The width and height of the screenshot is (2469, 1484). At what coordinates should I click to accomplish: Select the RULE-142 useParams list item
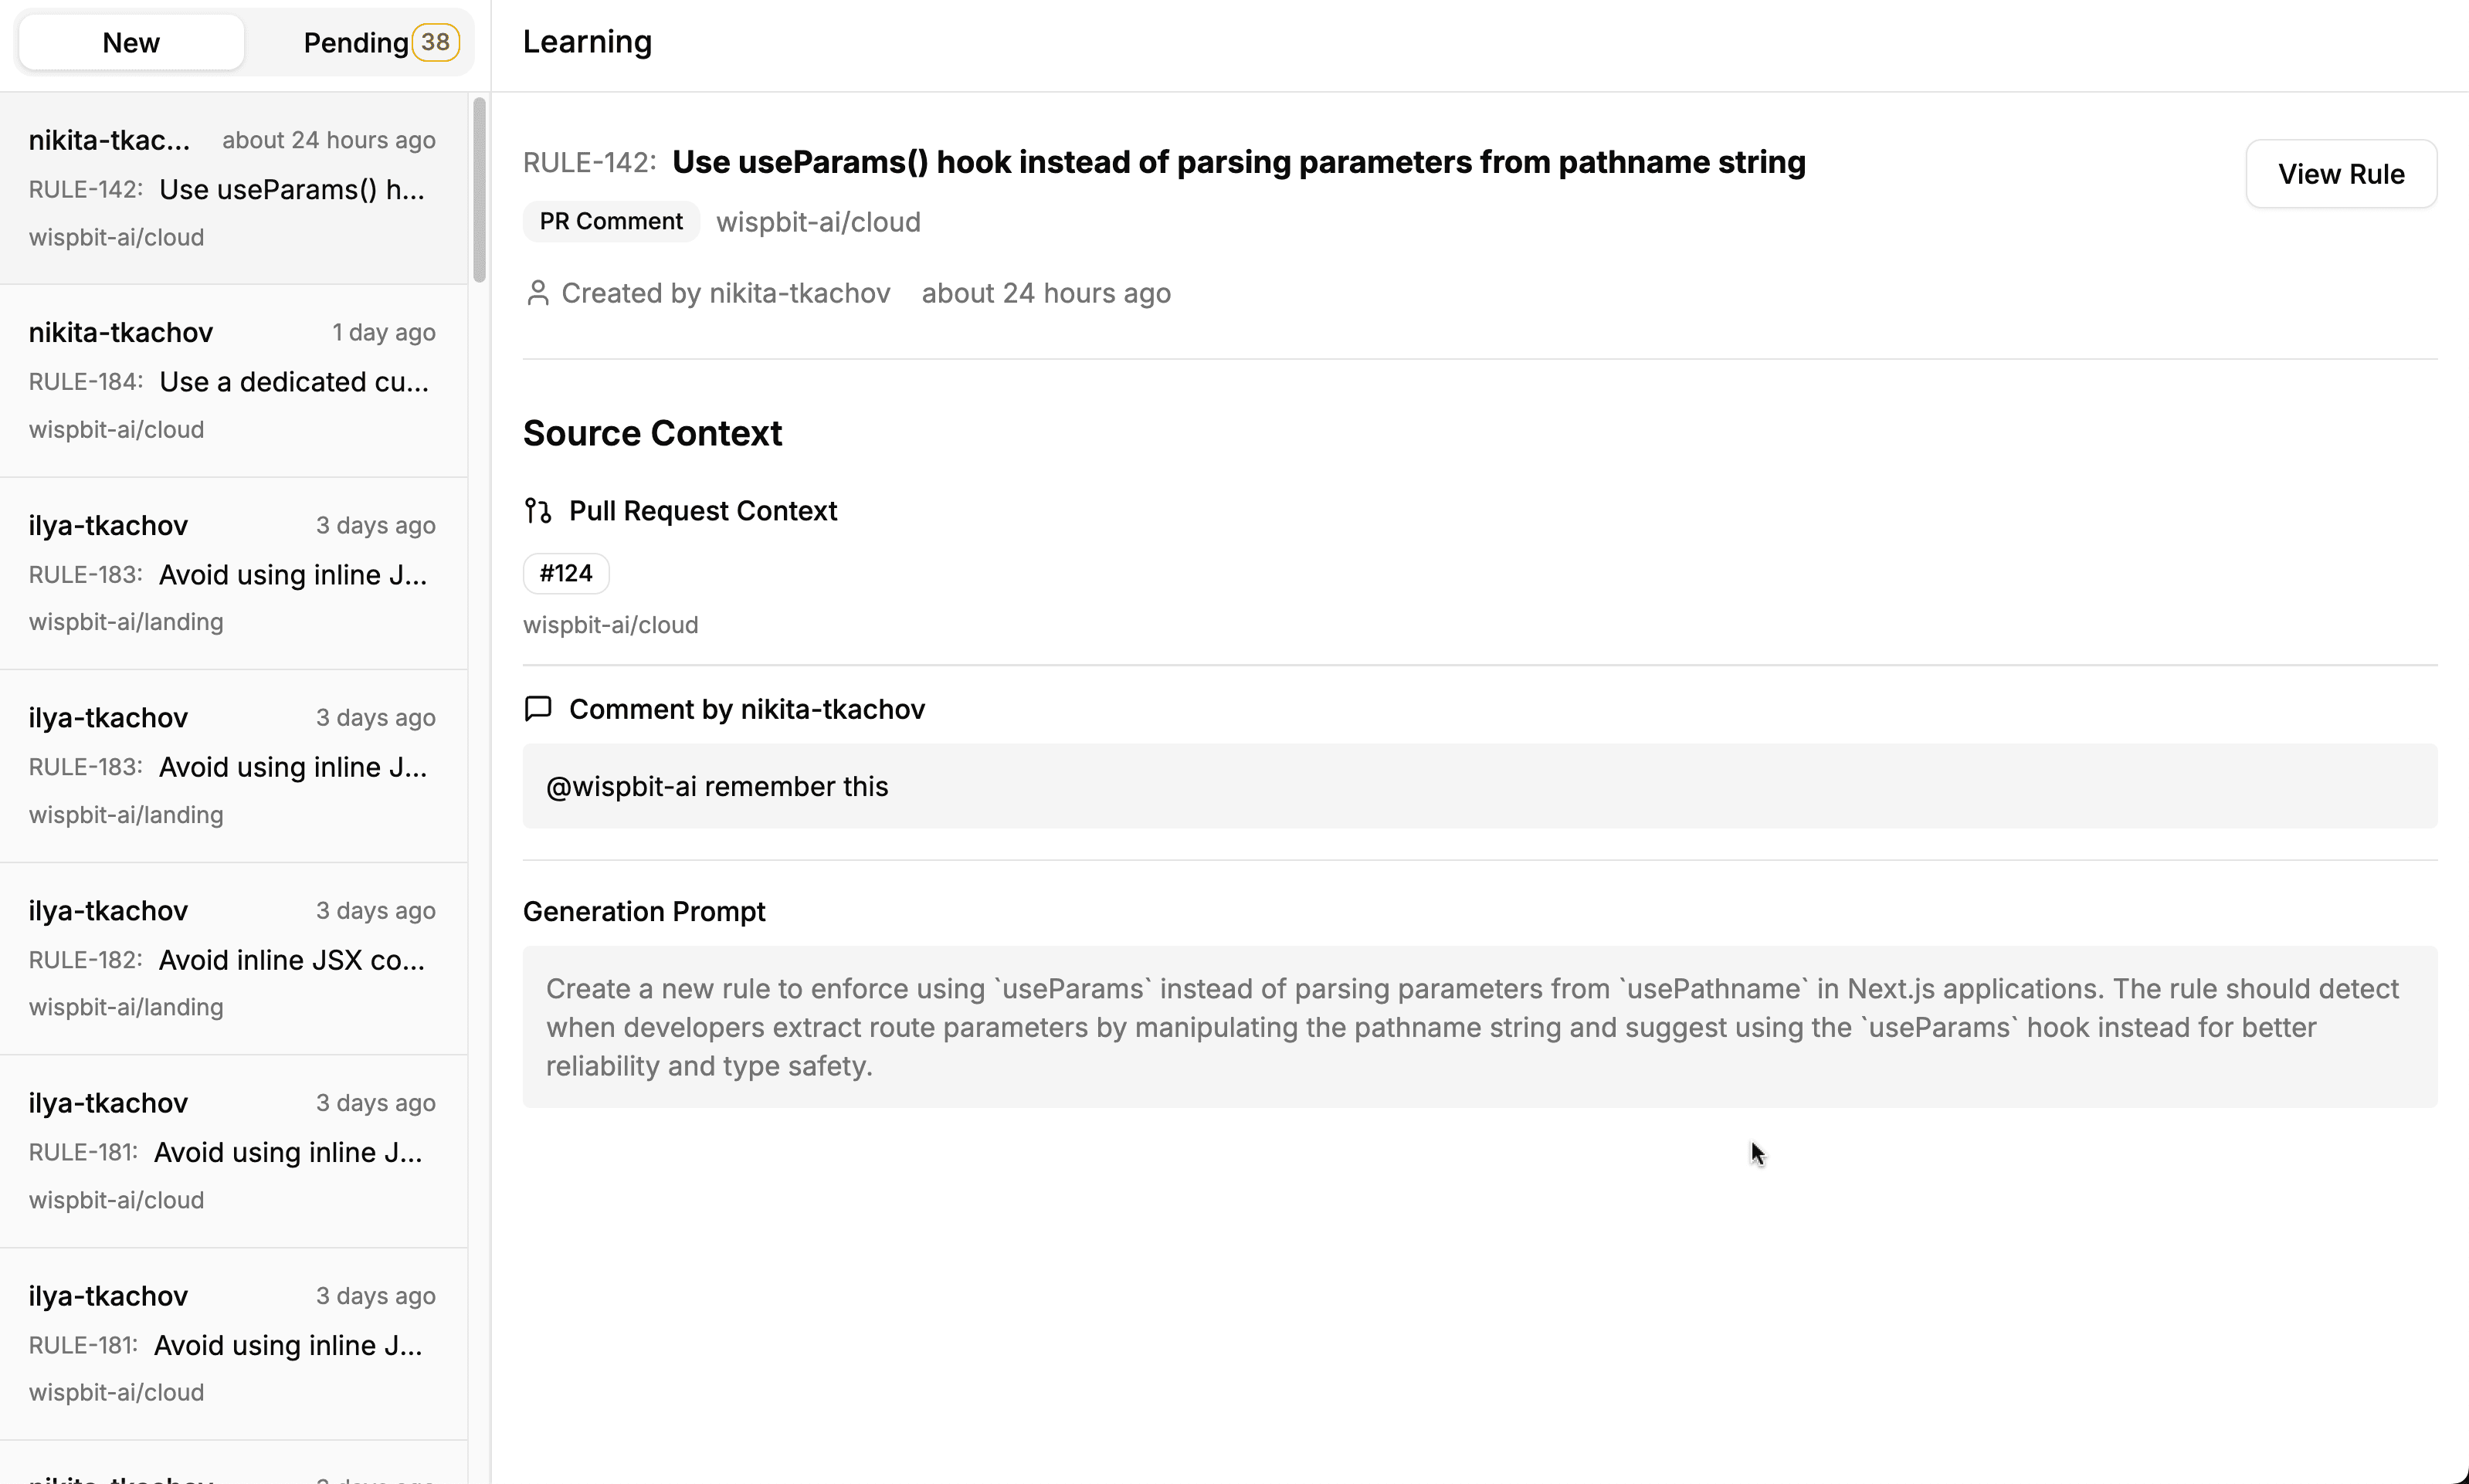pos(232,189)
